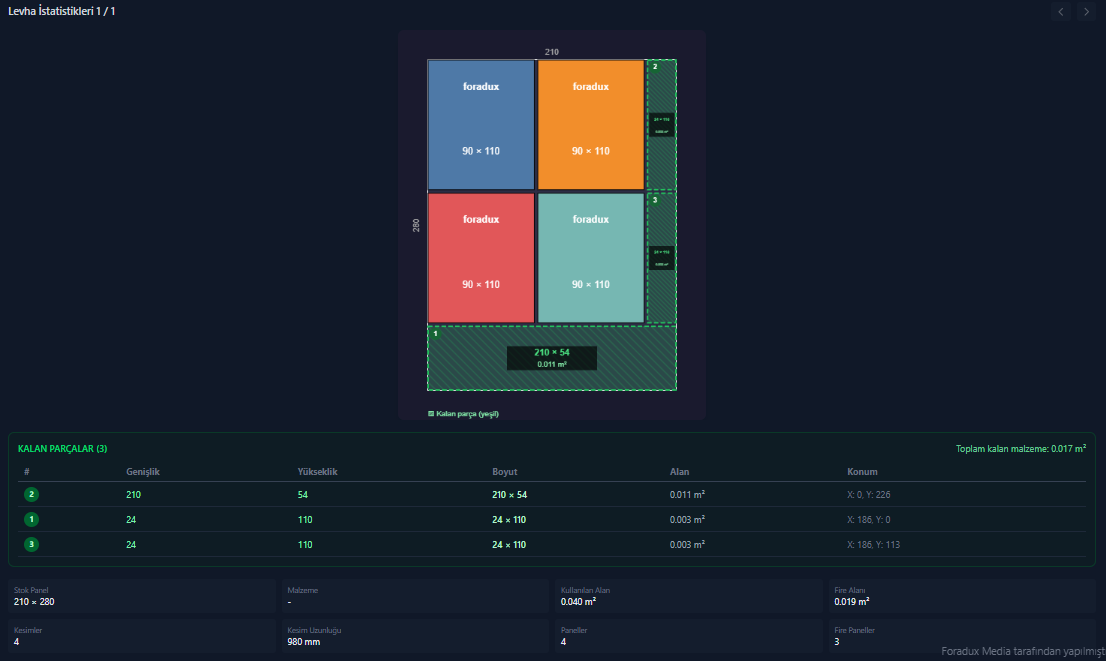The width and height of the screenshot is (1106, 661).
Task: Select the blue foradux 90 × 110 panel
Action: click(x=481, y=125)
